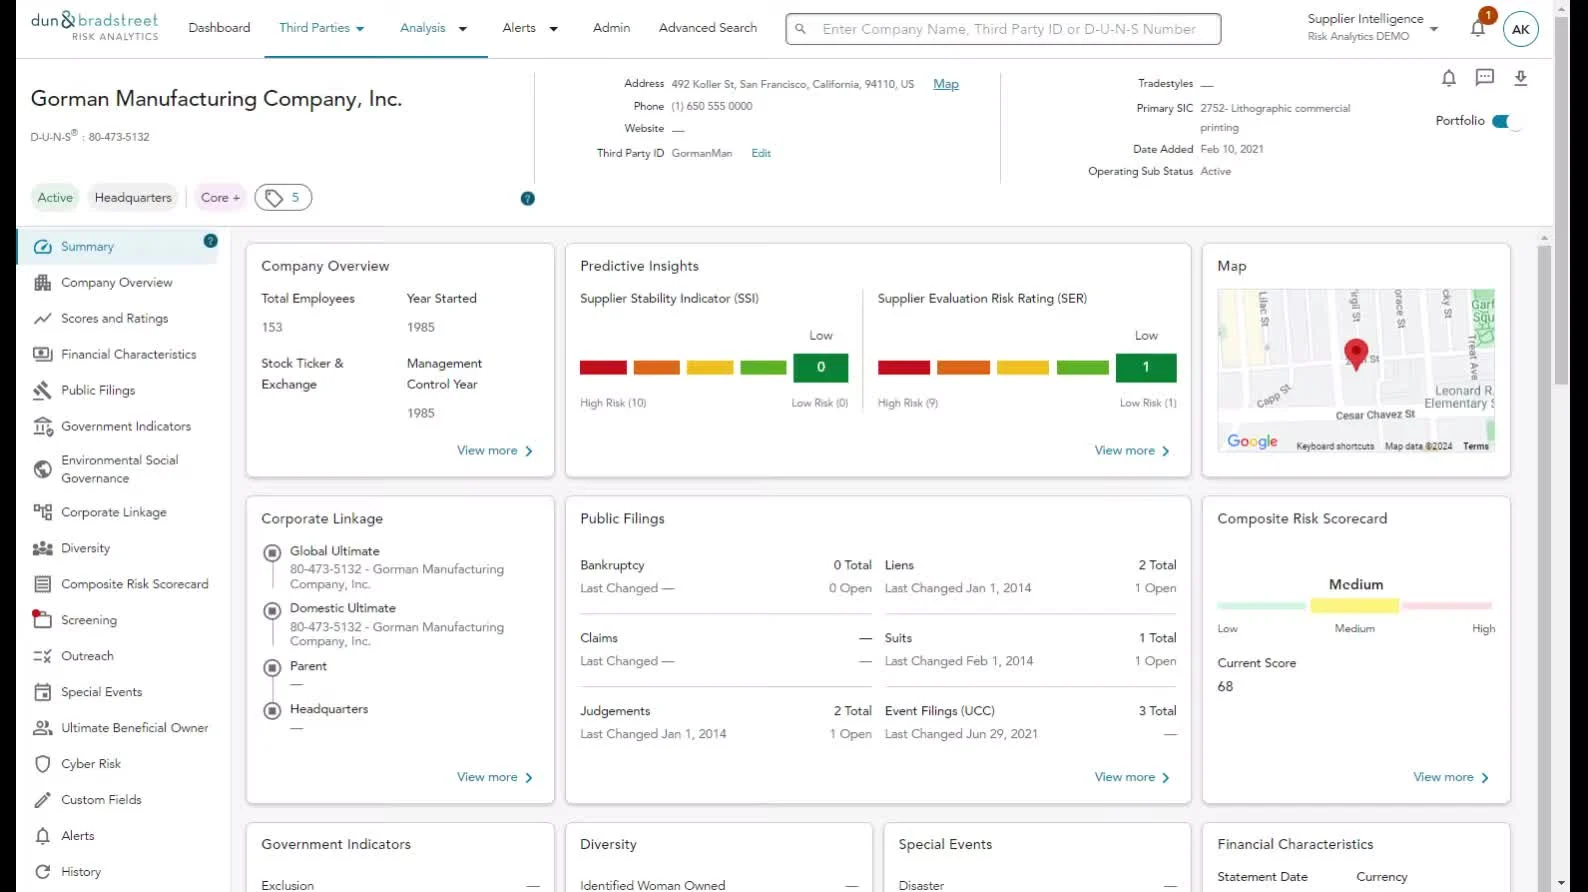Open Cyber Risk shield icon
Screen dimensions: 1588x892
(x=42, y=765)
